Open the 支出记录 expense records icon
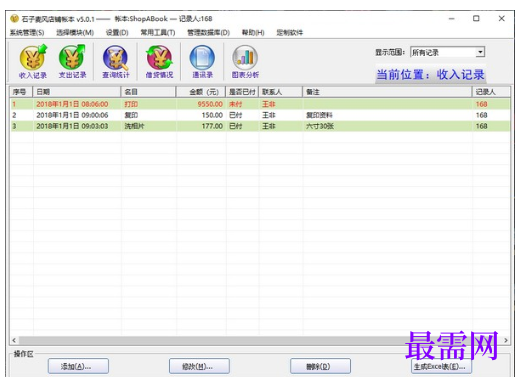517x377 pixels. pyautogui.click(x=72, y=62)
